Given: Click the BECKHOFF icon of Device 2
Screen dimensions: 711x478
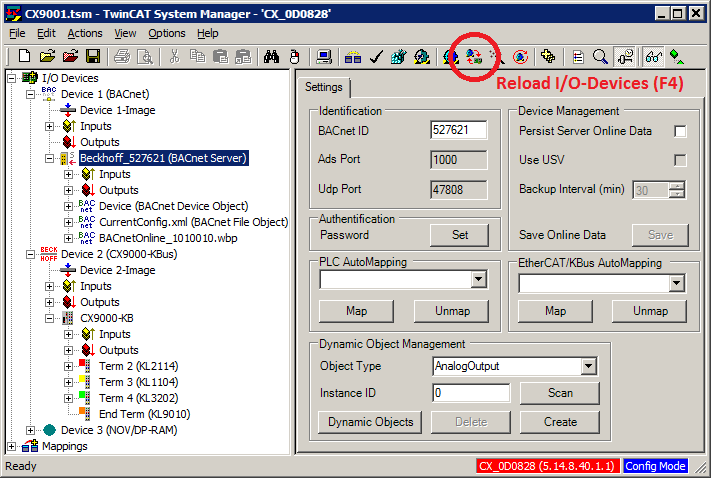Looking at the screenshot, I should pos(49,254).
